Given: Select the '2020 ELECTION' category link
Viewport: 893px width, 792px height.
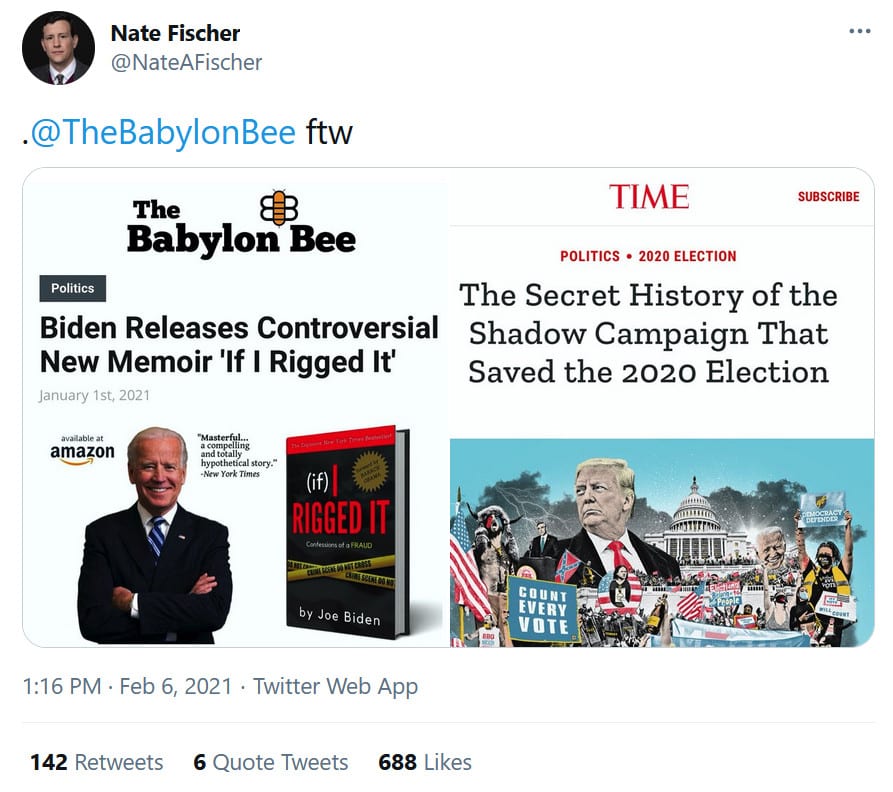Looking at the screenshot, I should pyautogui.click(x=687, y=256).
